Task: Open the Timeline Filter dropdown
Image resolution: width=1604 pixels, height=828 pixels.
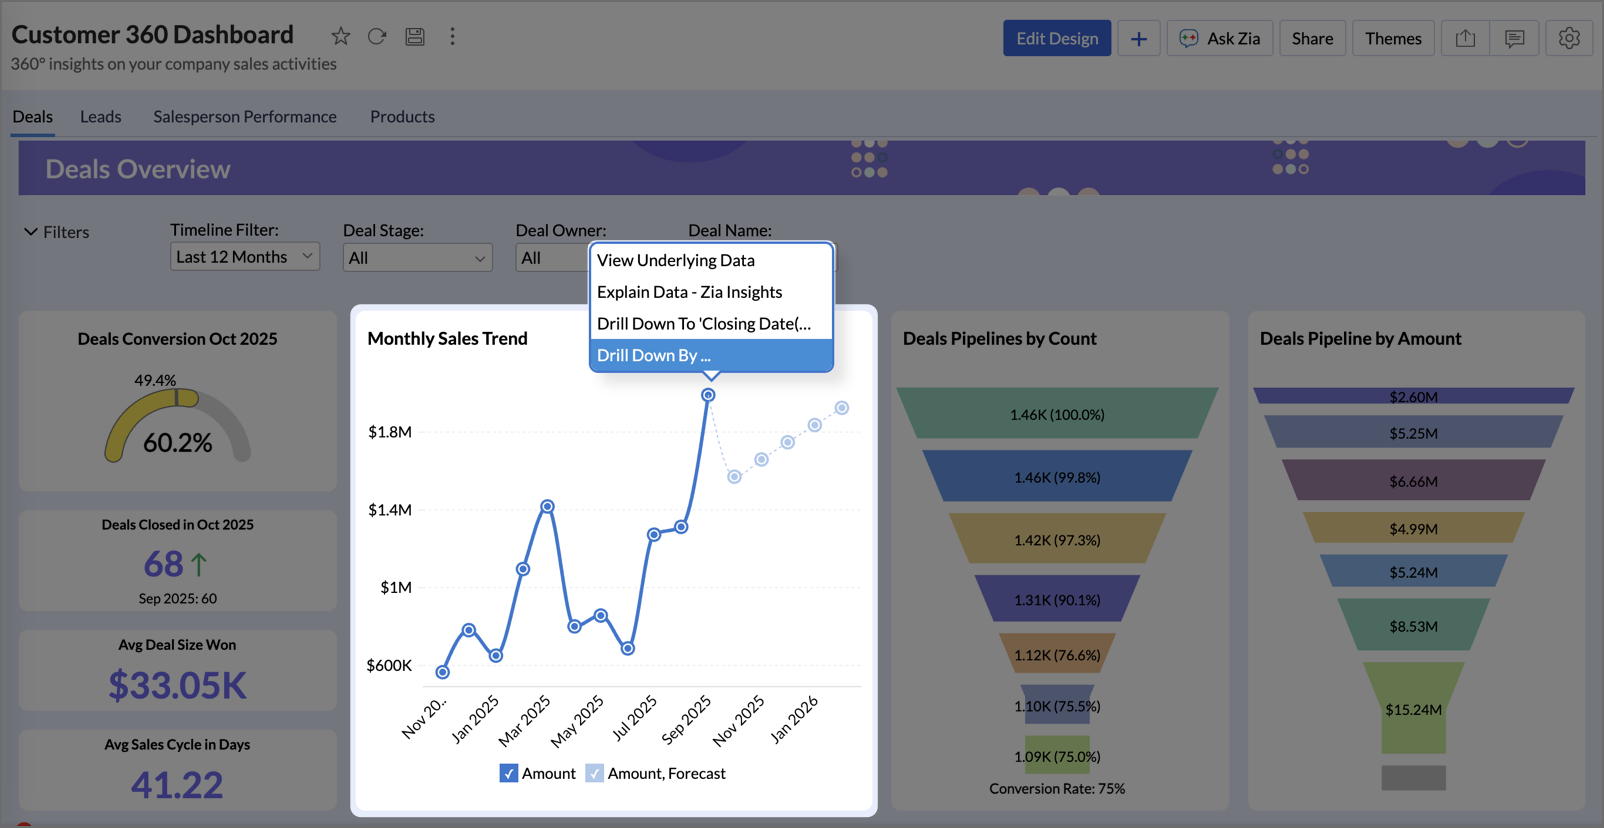Action: point(244,257)
